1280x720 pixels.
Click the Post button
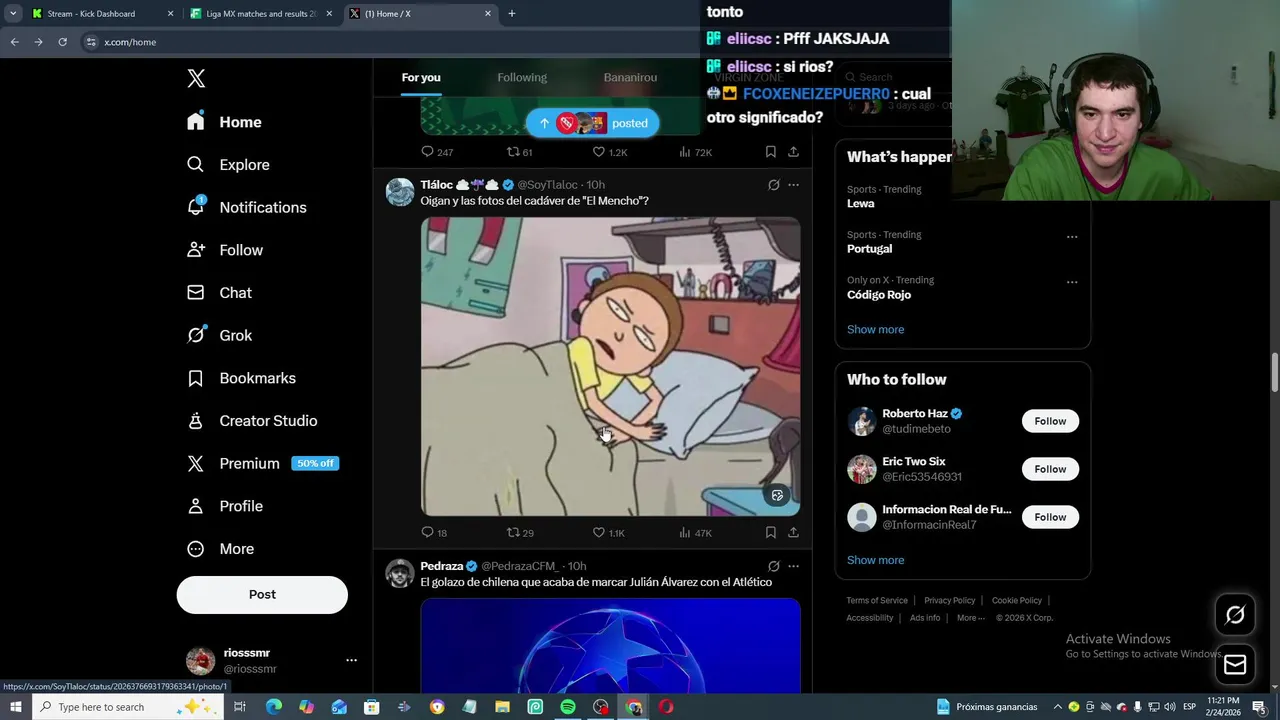[x=262, y=594]
